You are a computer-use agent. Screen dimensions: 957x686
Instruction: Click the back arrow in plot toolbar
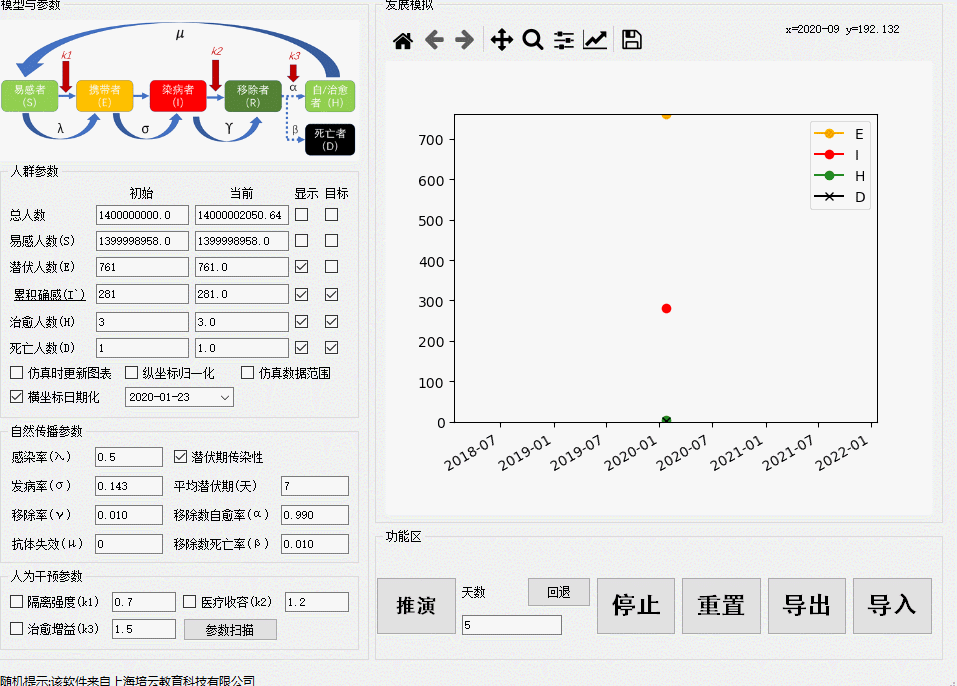pos(434,40)
